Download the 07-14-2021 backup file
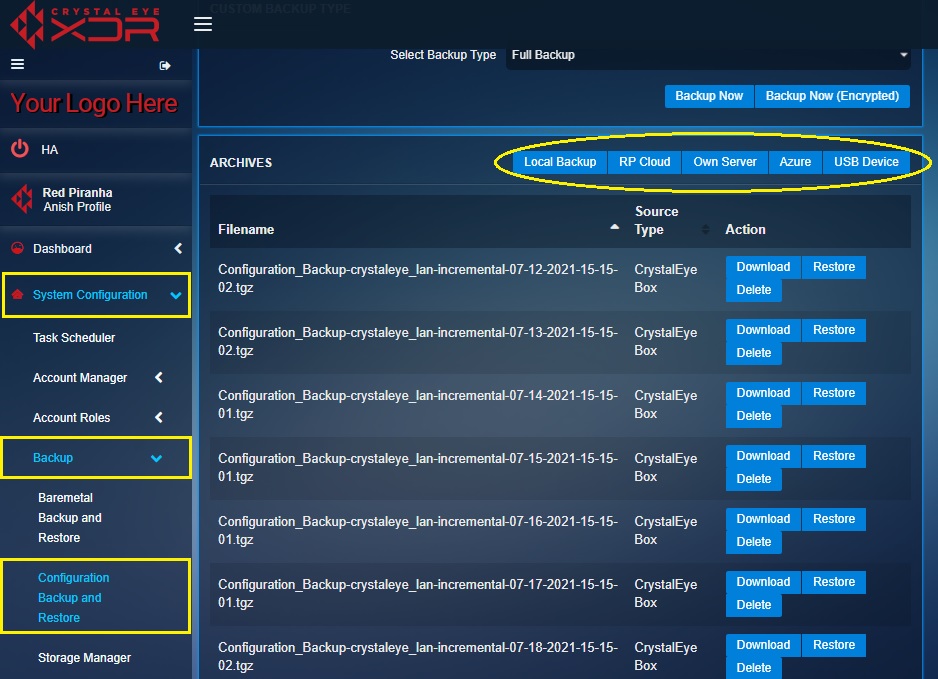 click(763, 393)
